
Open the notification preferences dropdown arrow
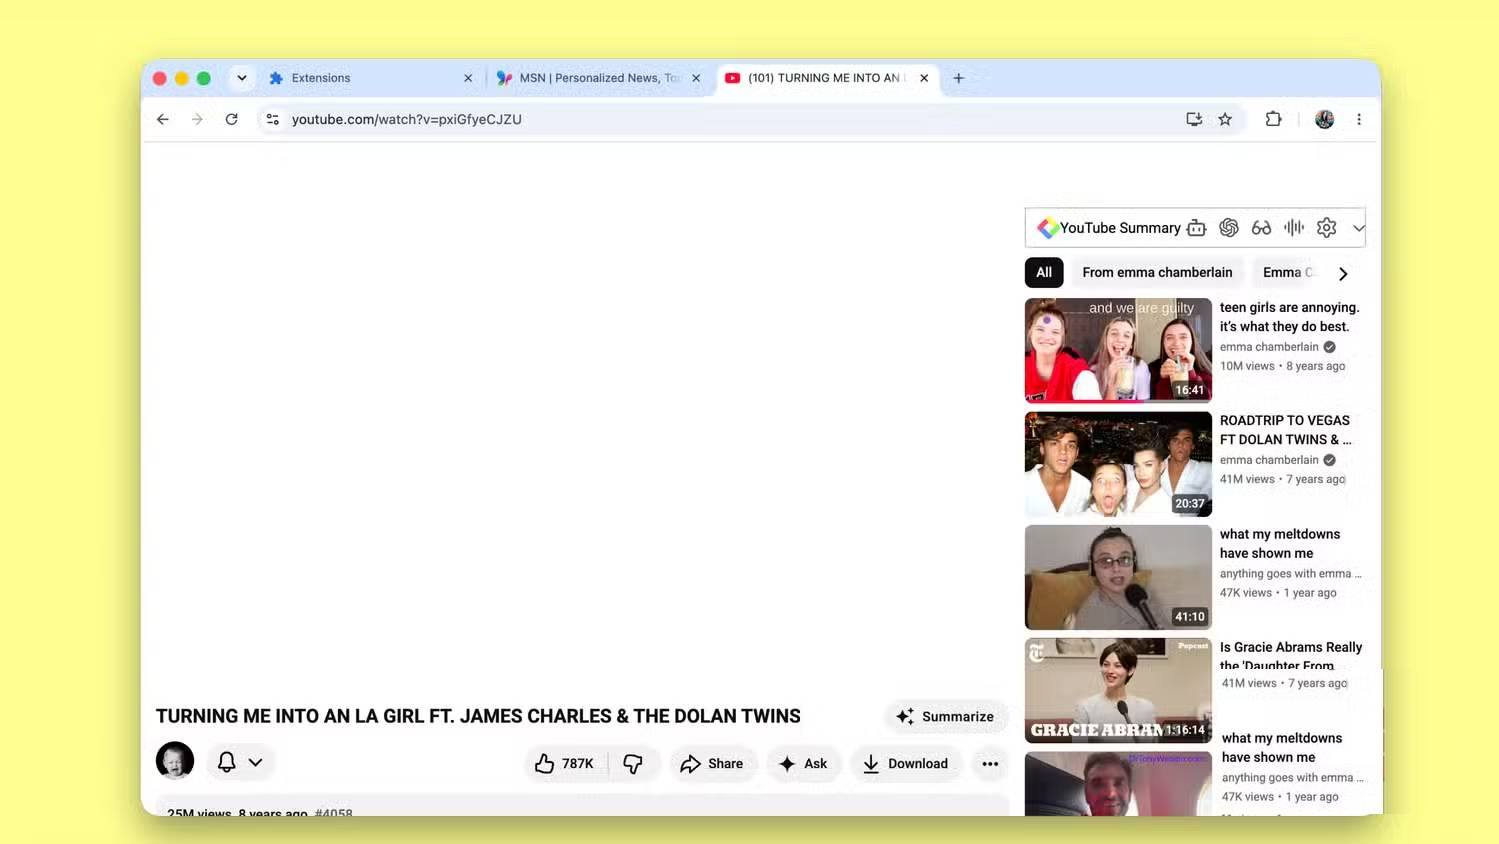point(256,762)
